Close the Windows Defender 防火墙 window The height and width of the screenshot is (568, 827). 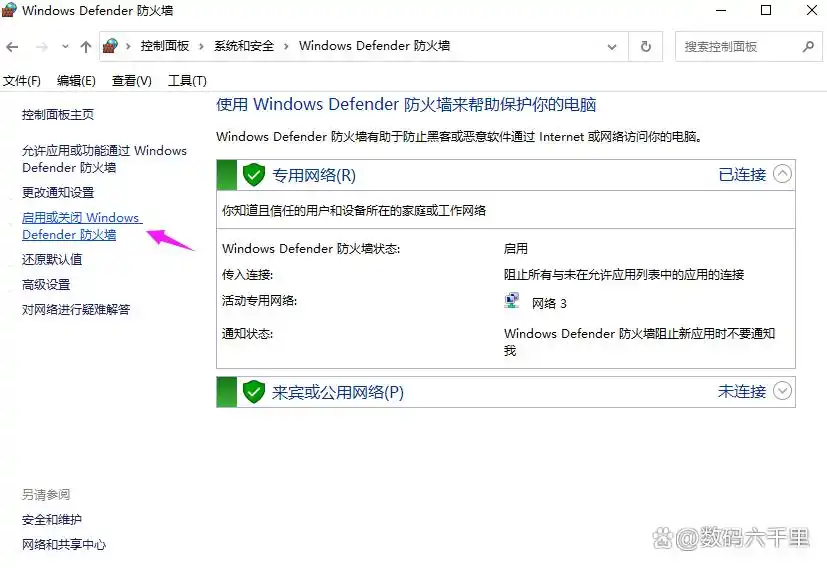(x=812, y=10)
